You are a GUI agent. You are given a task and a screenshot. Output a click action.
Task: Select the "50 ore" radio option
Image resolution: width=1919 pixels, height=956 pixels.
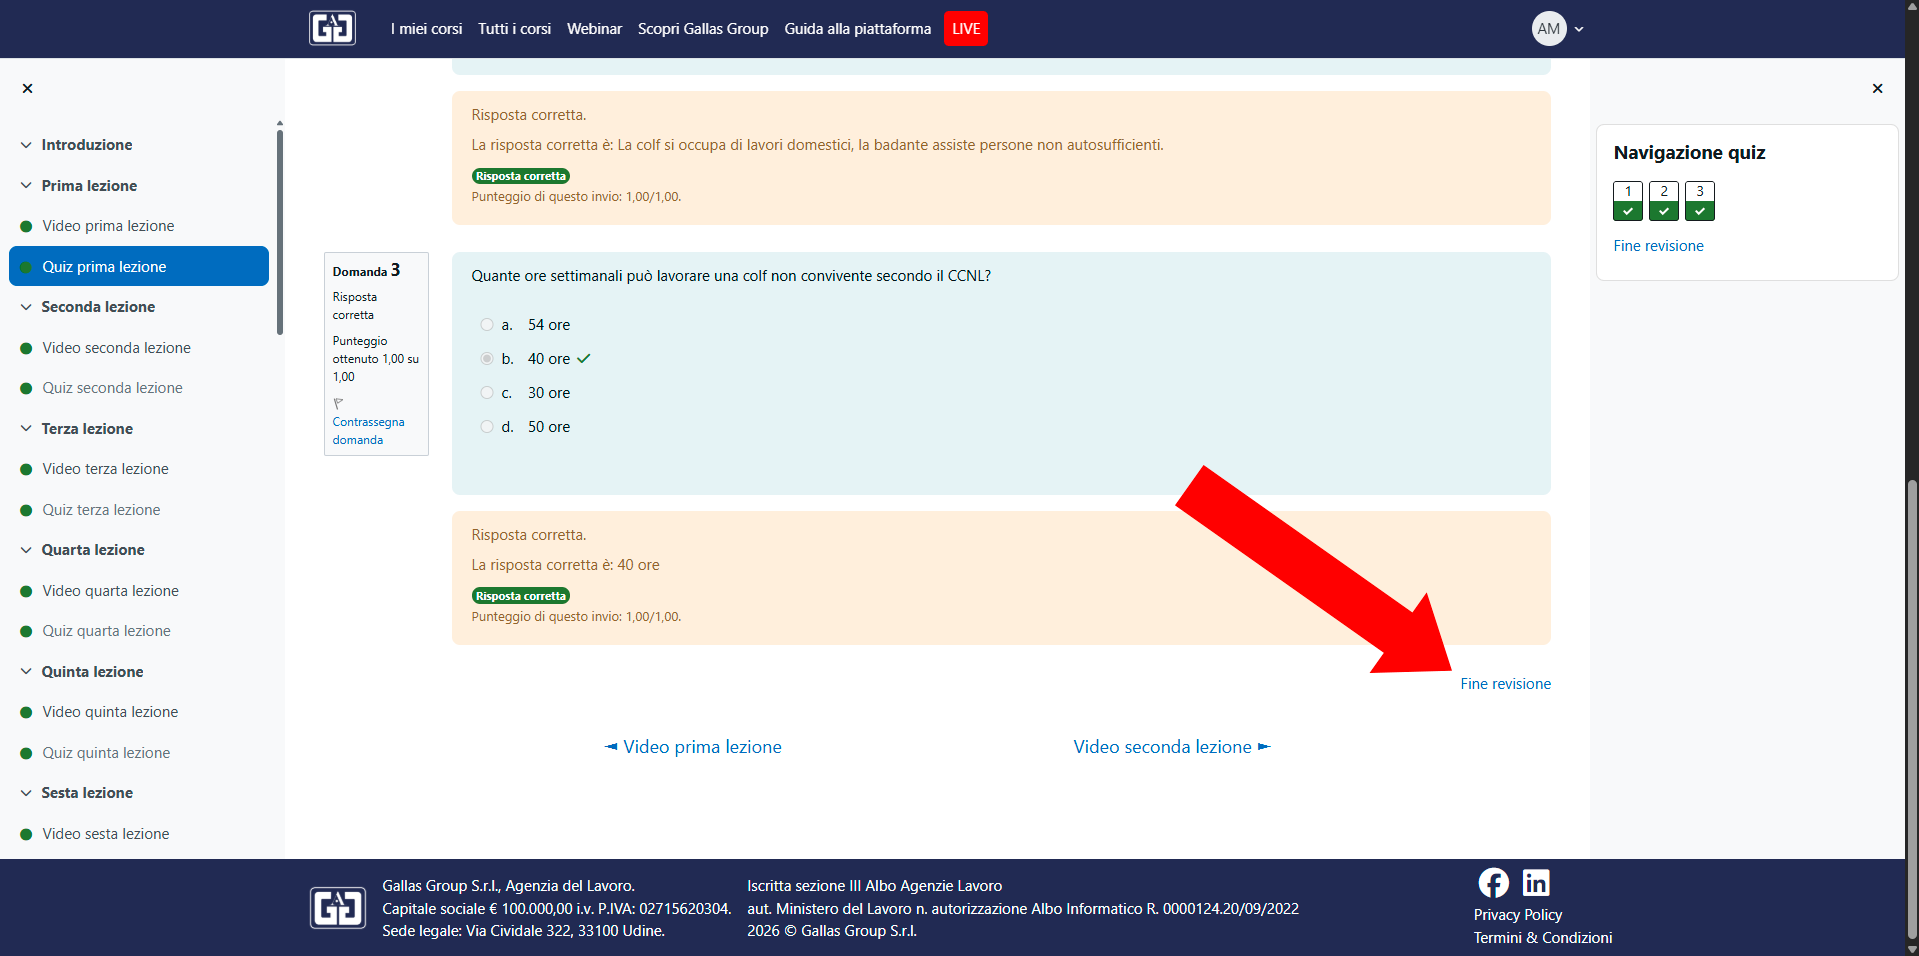pyautogui.click(x=487, y=427)
